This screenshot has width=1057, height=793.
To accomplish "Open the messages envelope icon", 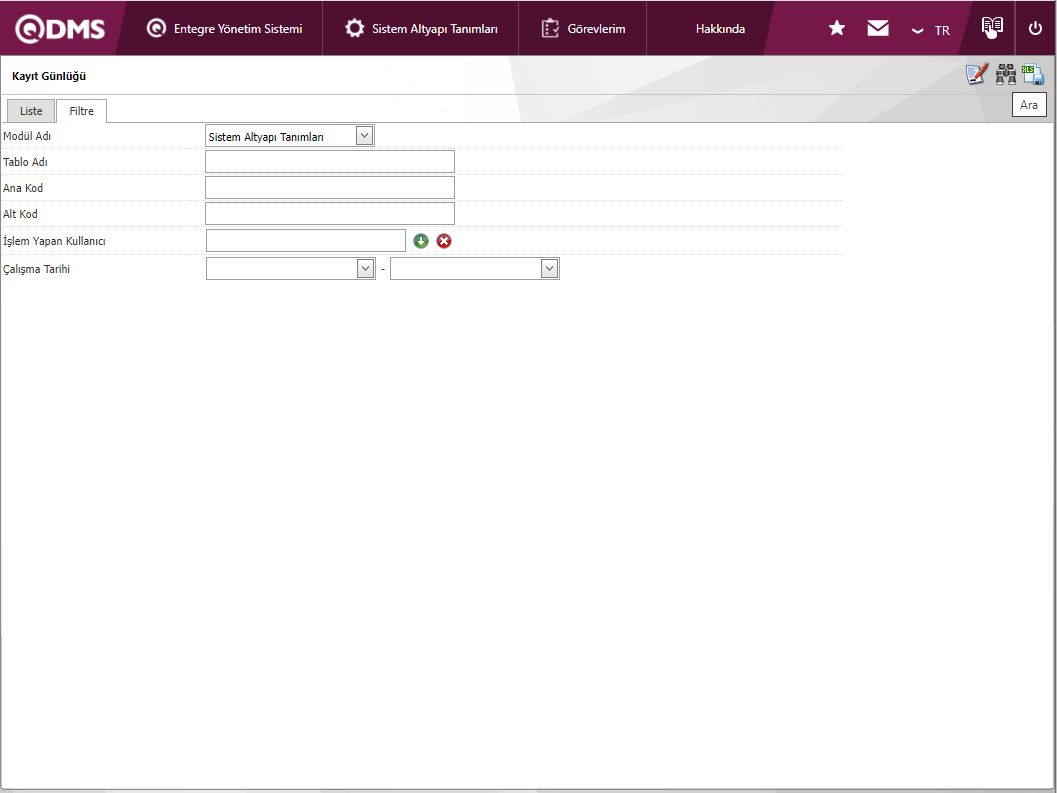I will coord(878,28).
